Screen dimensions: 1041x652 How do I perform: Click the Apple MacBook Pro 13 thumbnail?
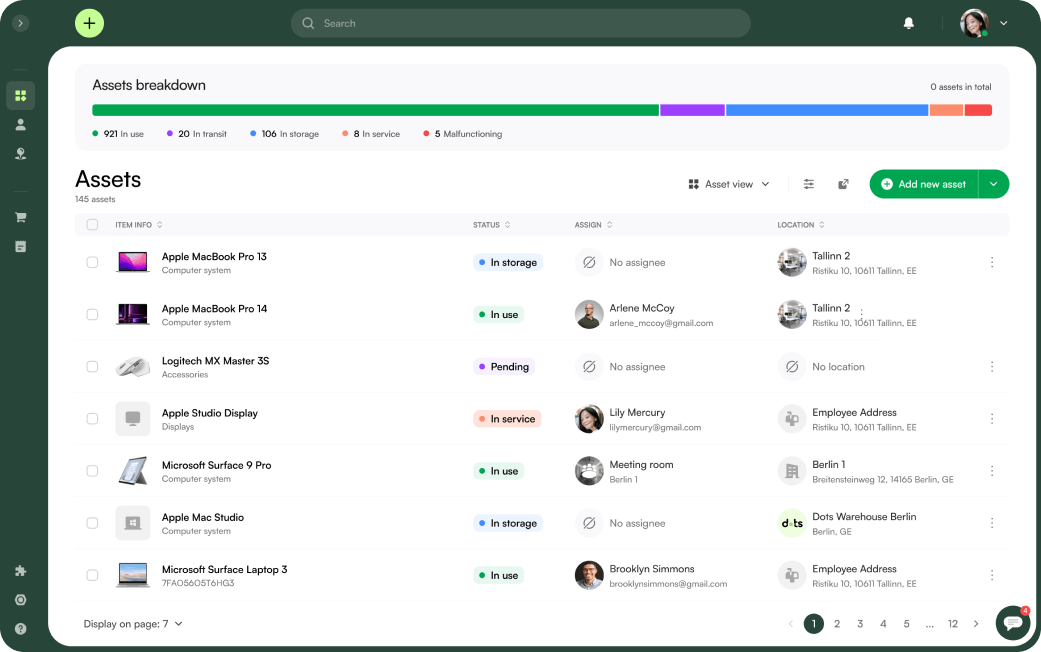133,262
